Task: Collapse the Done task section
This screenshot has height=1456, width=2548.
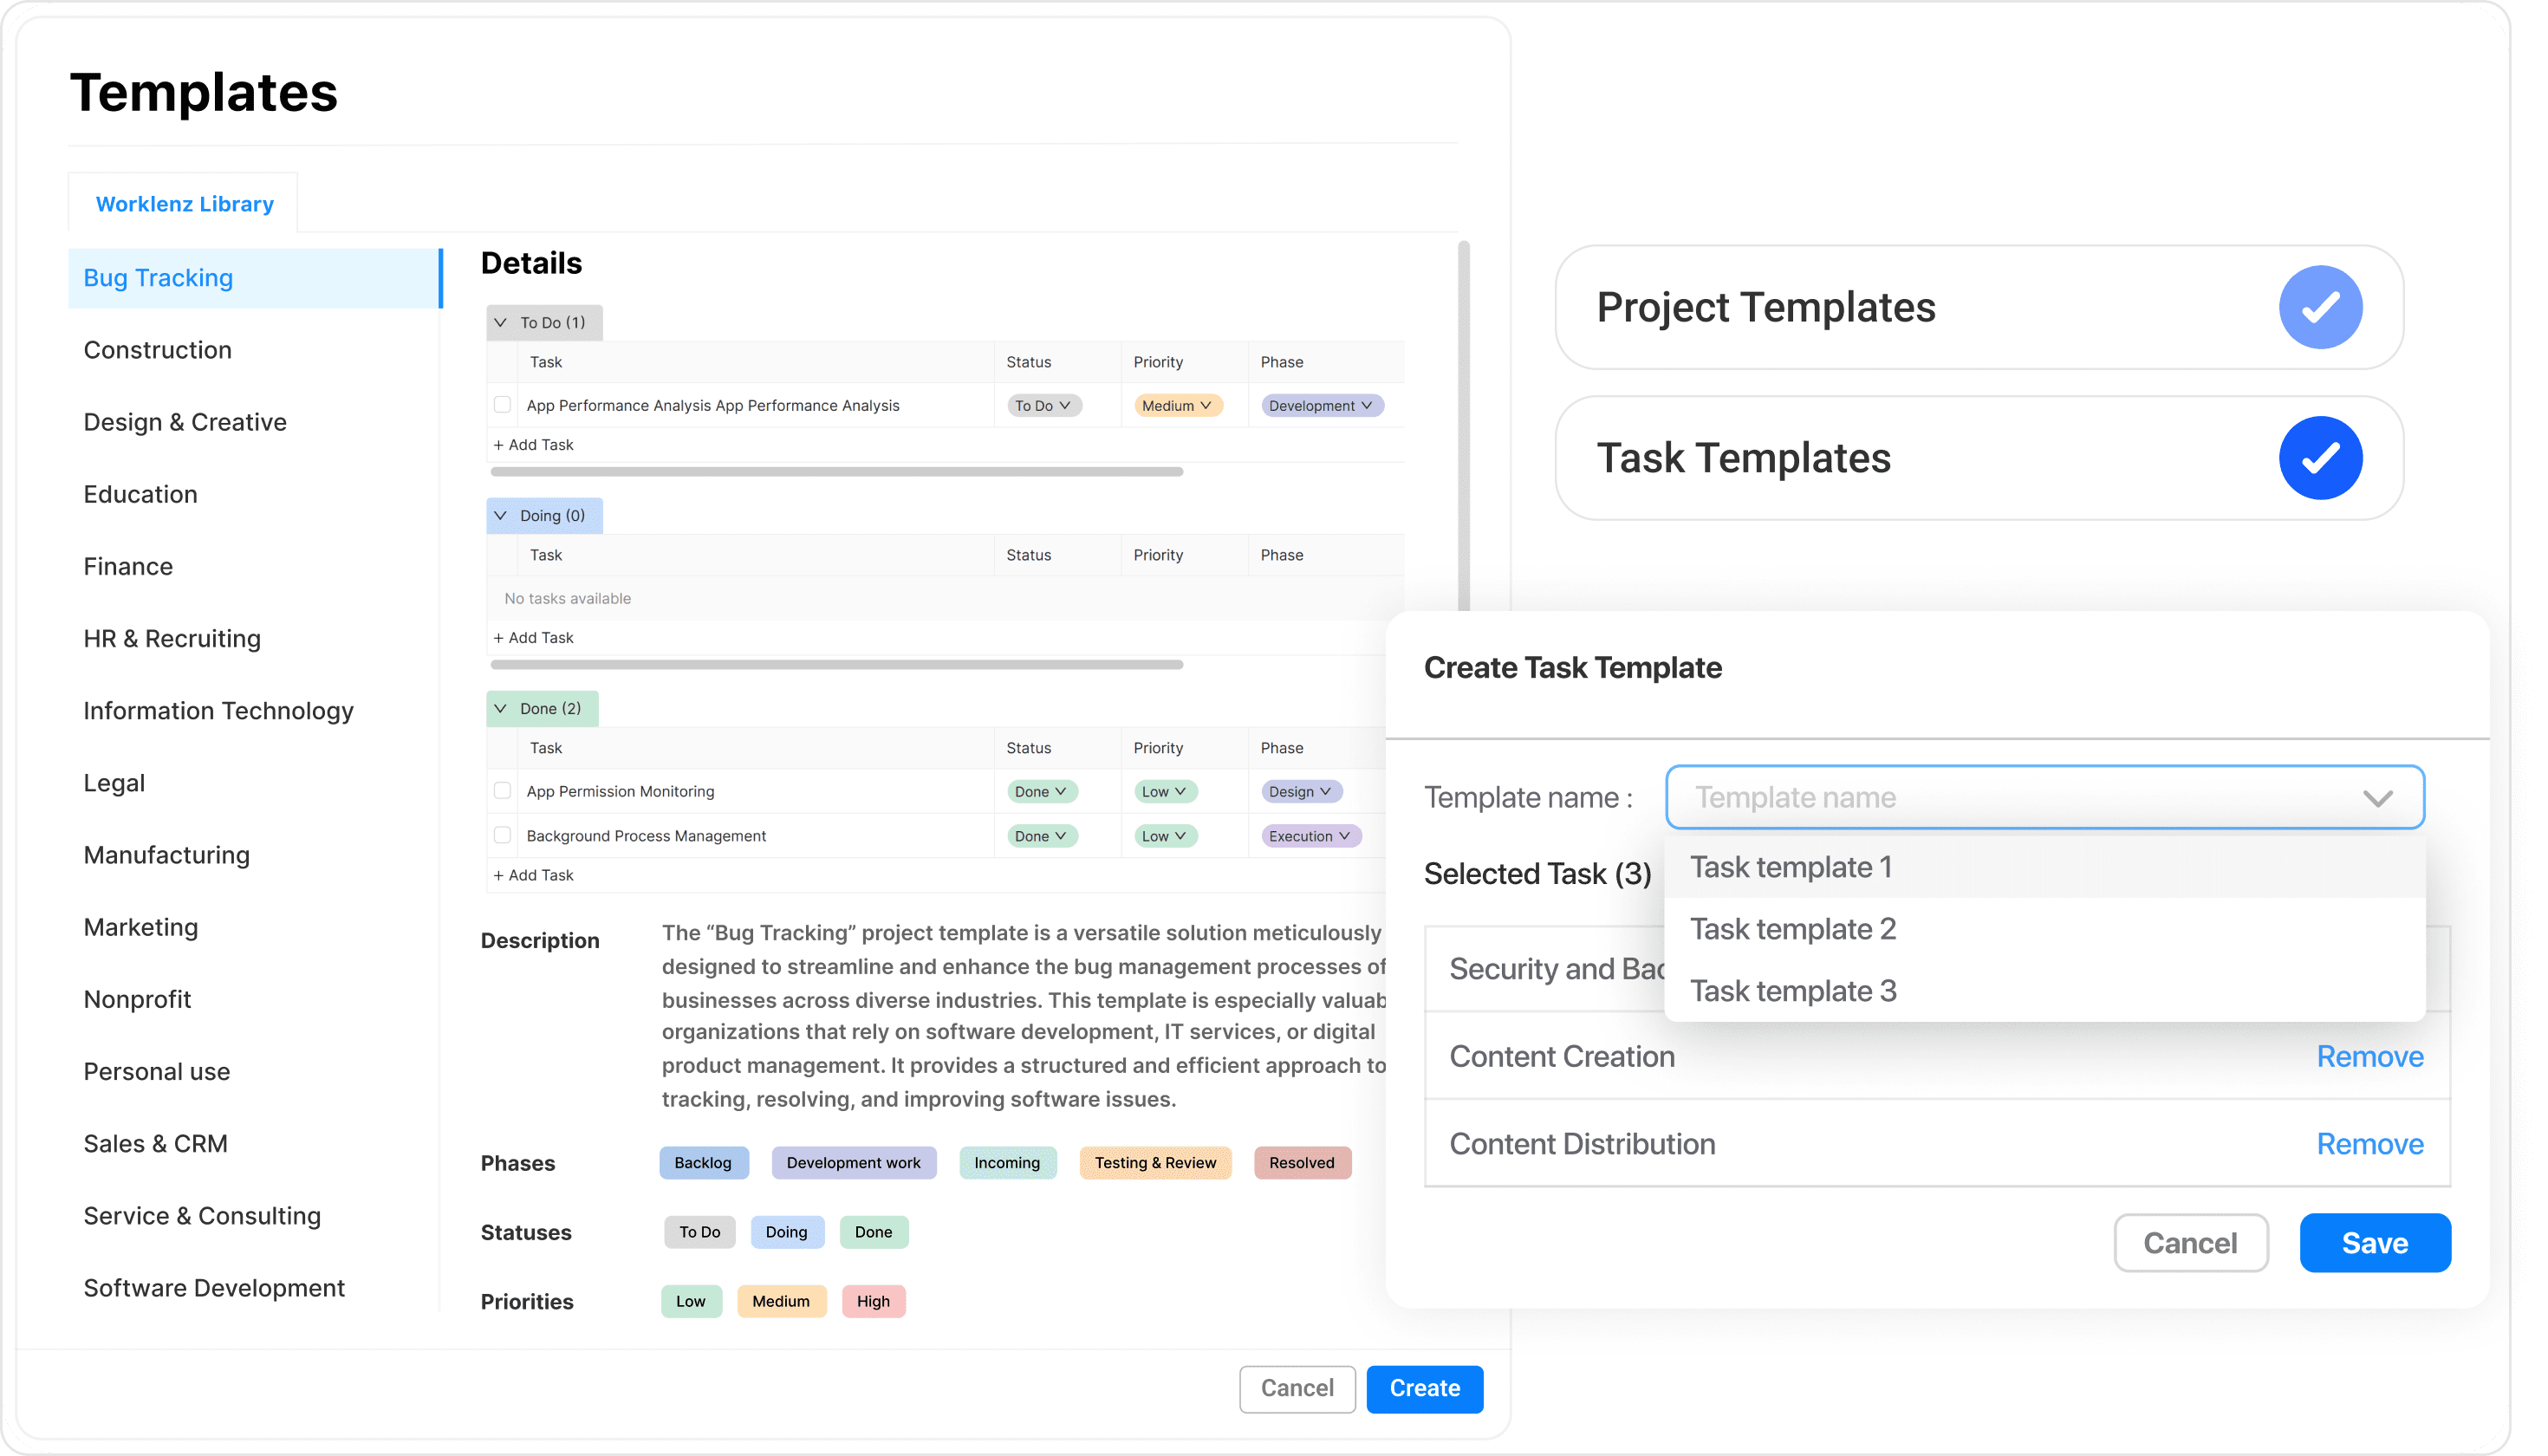Action: point(500,708)
